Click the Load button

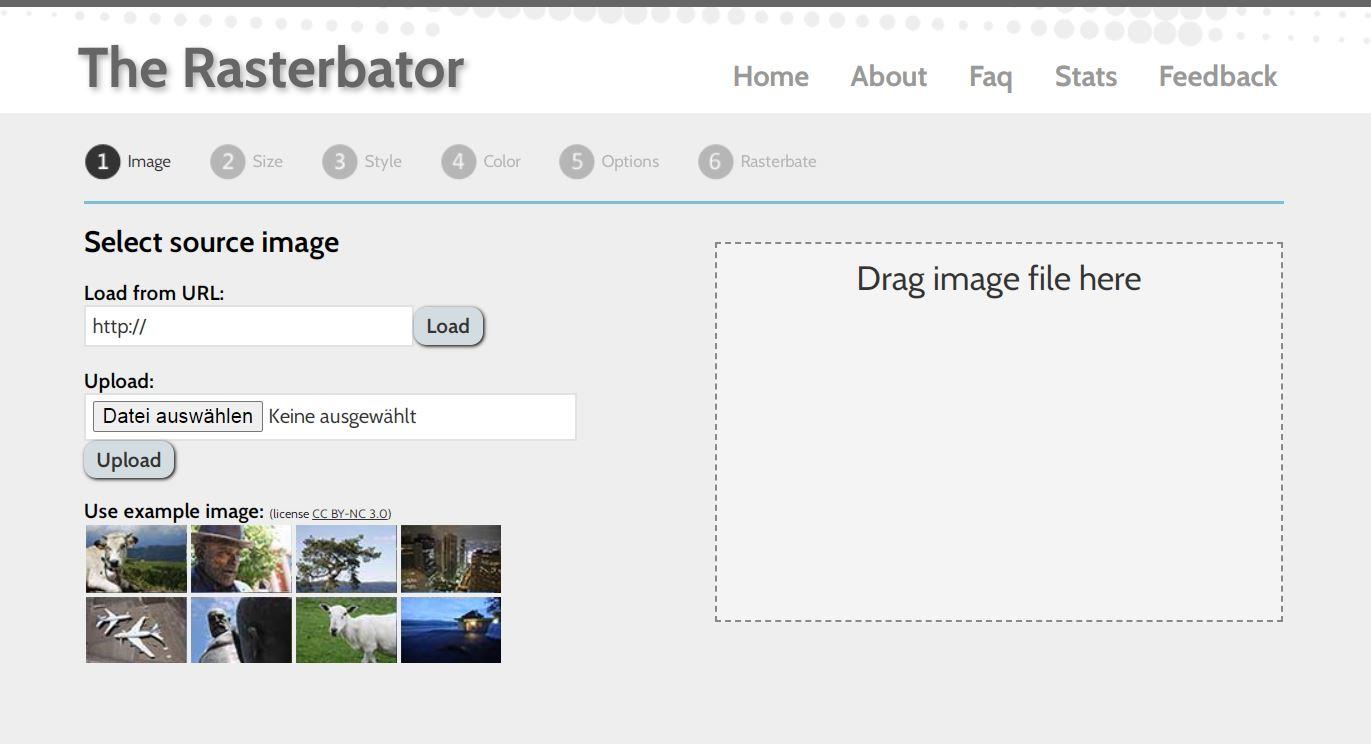(448, 325)
